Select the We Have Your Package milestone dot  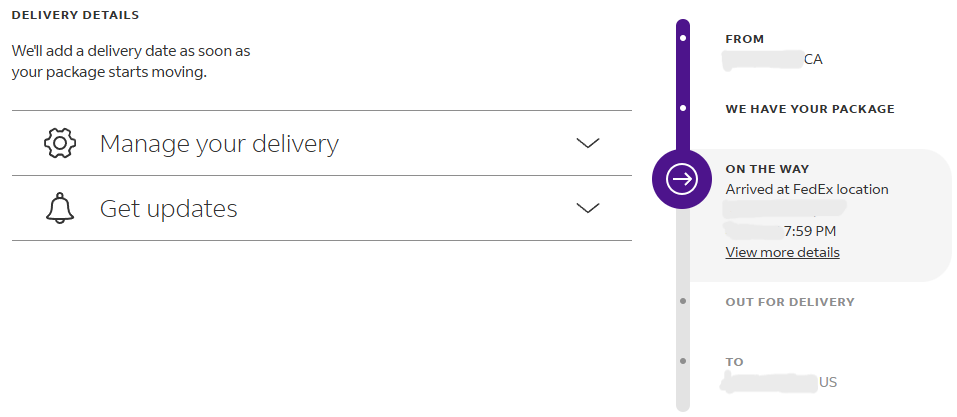(683, 108)
